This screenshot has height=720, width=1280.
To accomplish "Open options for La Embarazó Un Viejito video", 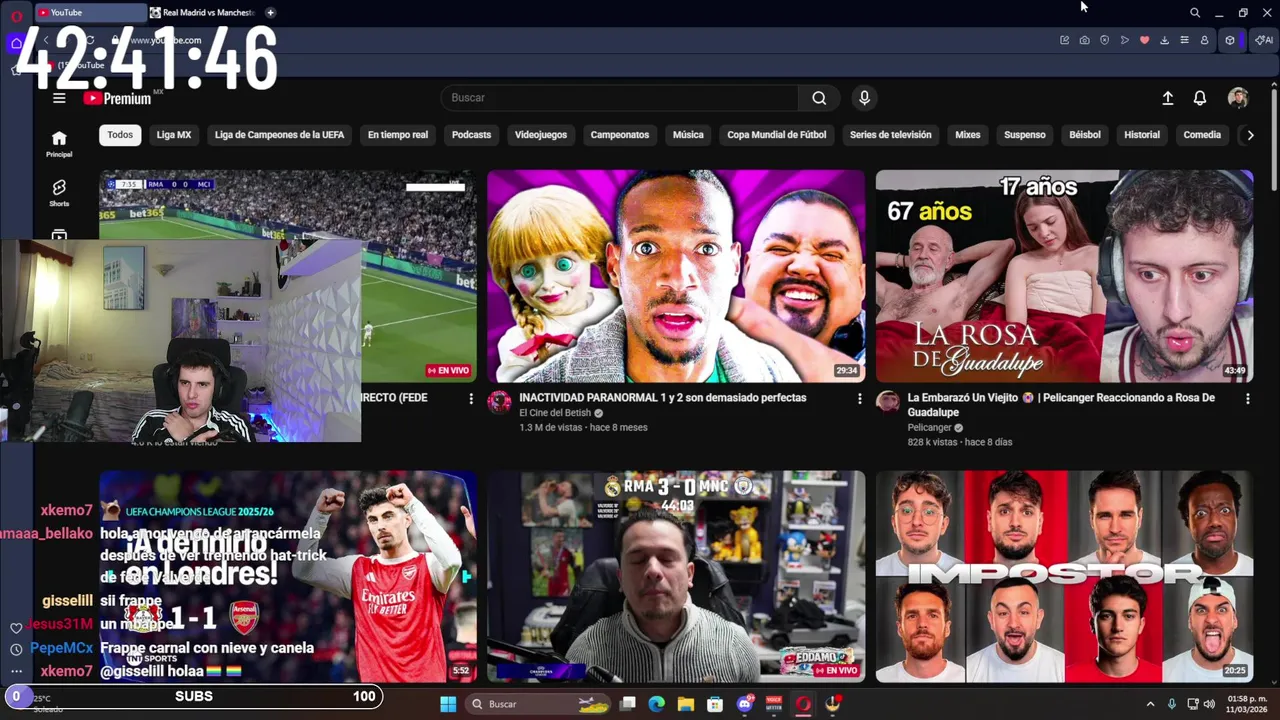I will (x=1247, y=398).
